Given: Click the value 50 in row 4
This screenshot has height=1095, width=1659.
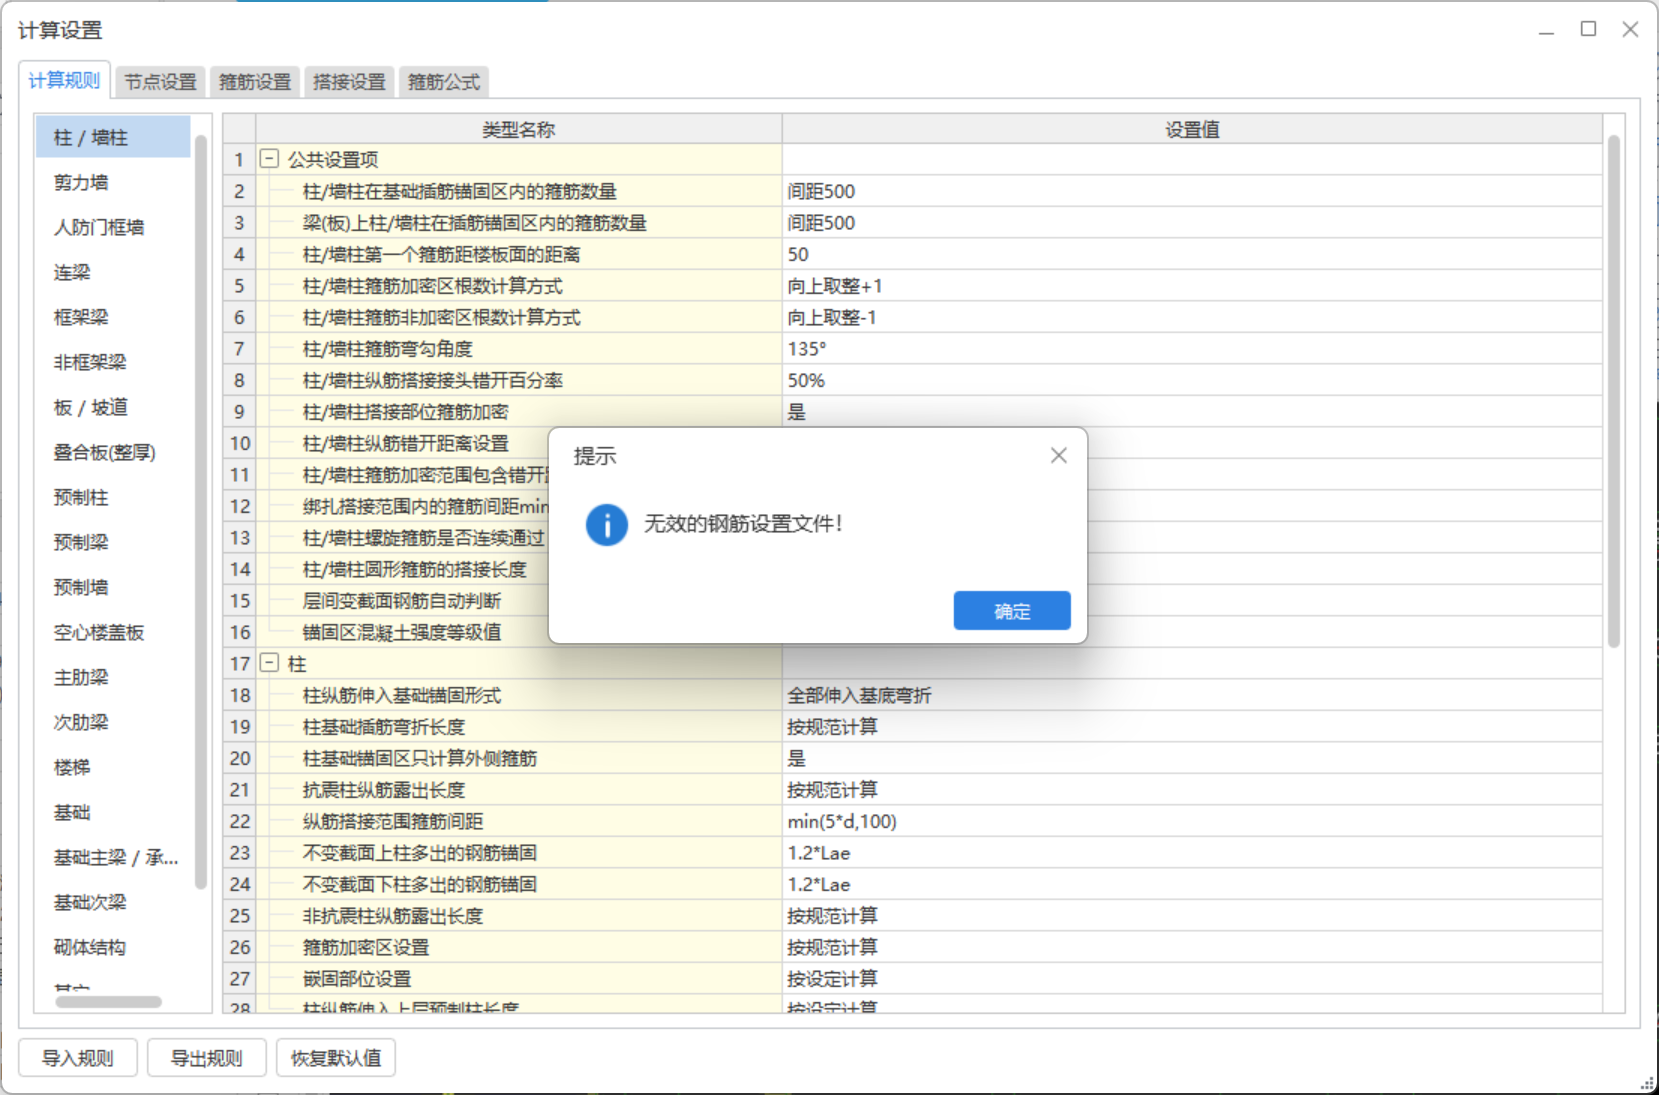Looking at the screenshot, I should 1192,254.
